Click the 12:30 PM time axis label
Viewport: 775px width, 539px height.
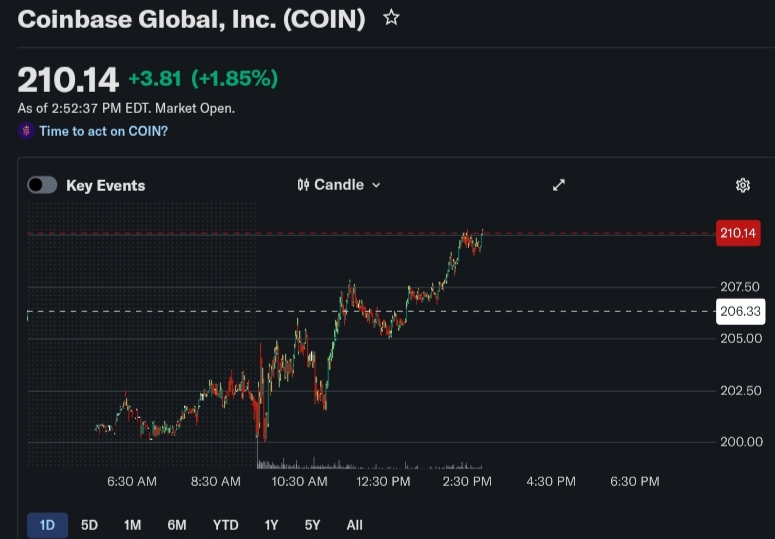click(x=384, y=482)
